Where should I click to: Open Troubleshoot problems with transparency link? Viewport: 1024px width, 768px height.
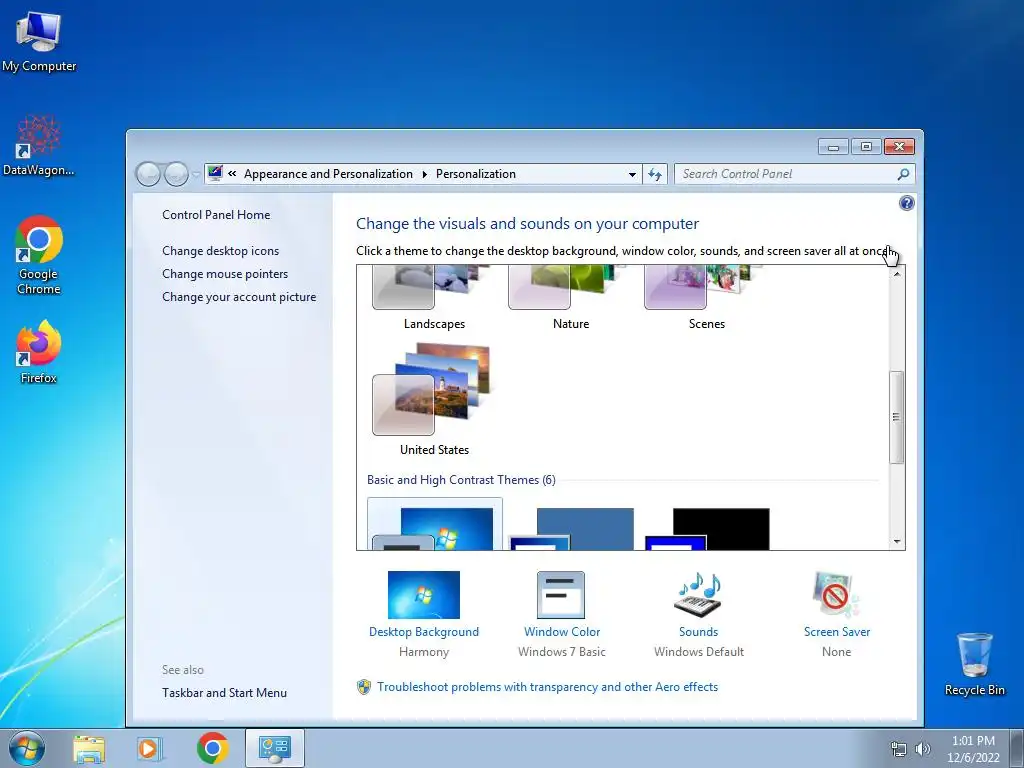click(x=547, y=687)
